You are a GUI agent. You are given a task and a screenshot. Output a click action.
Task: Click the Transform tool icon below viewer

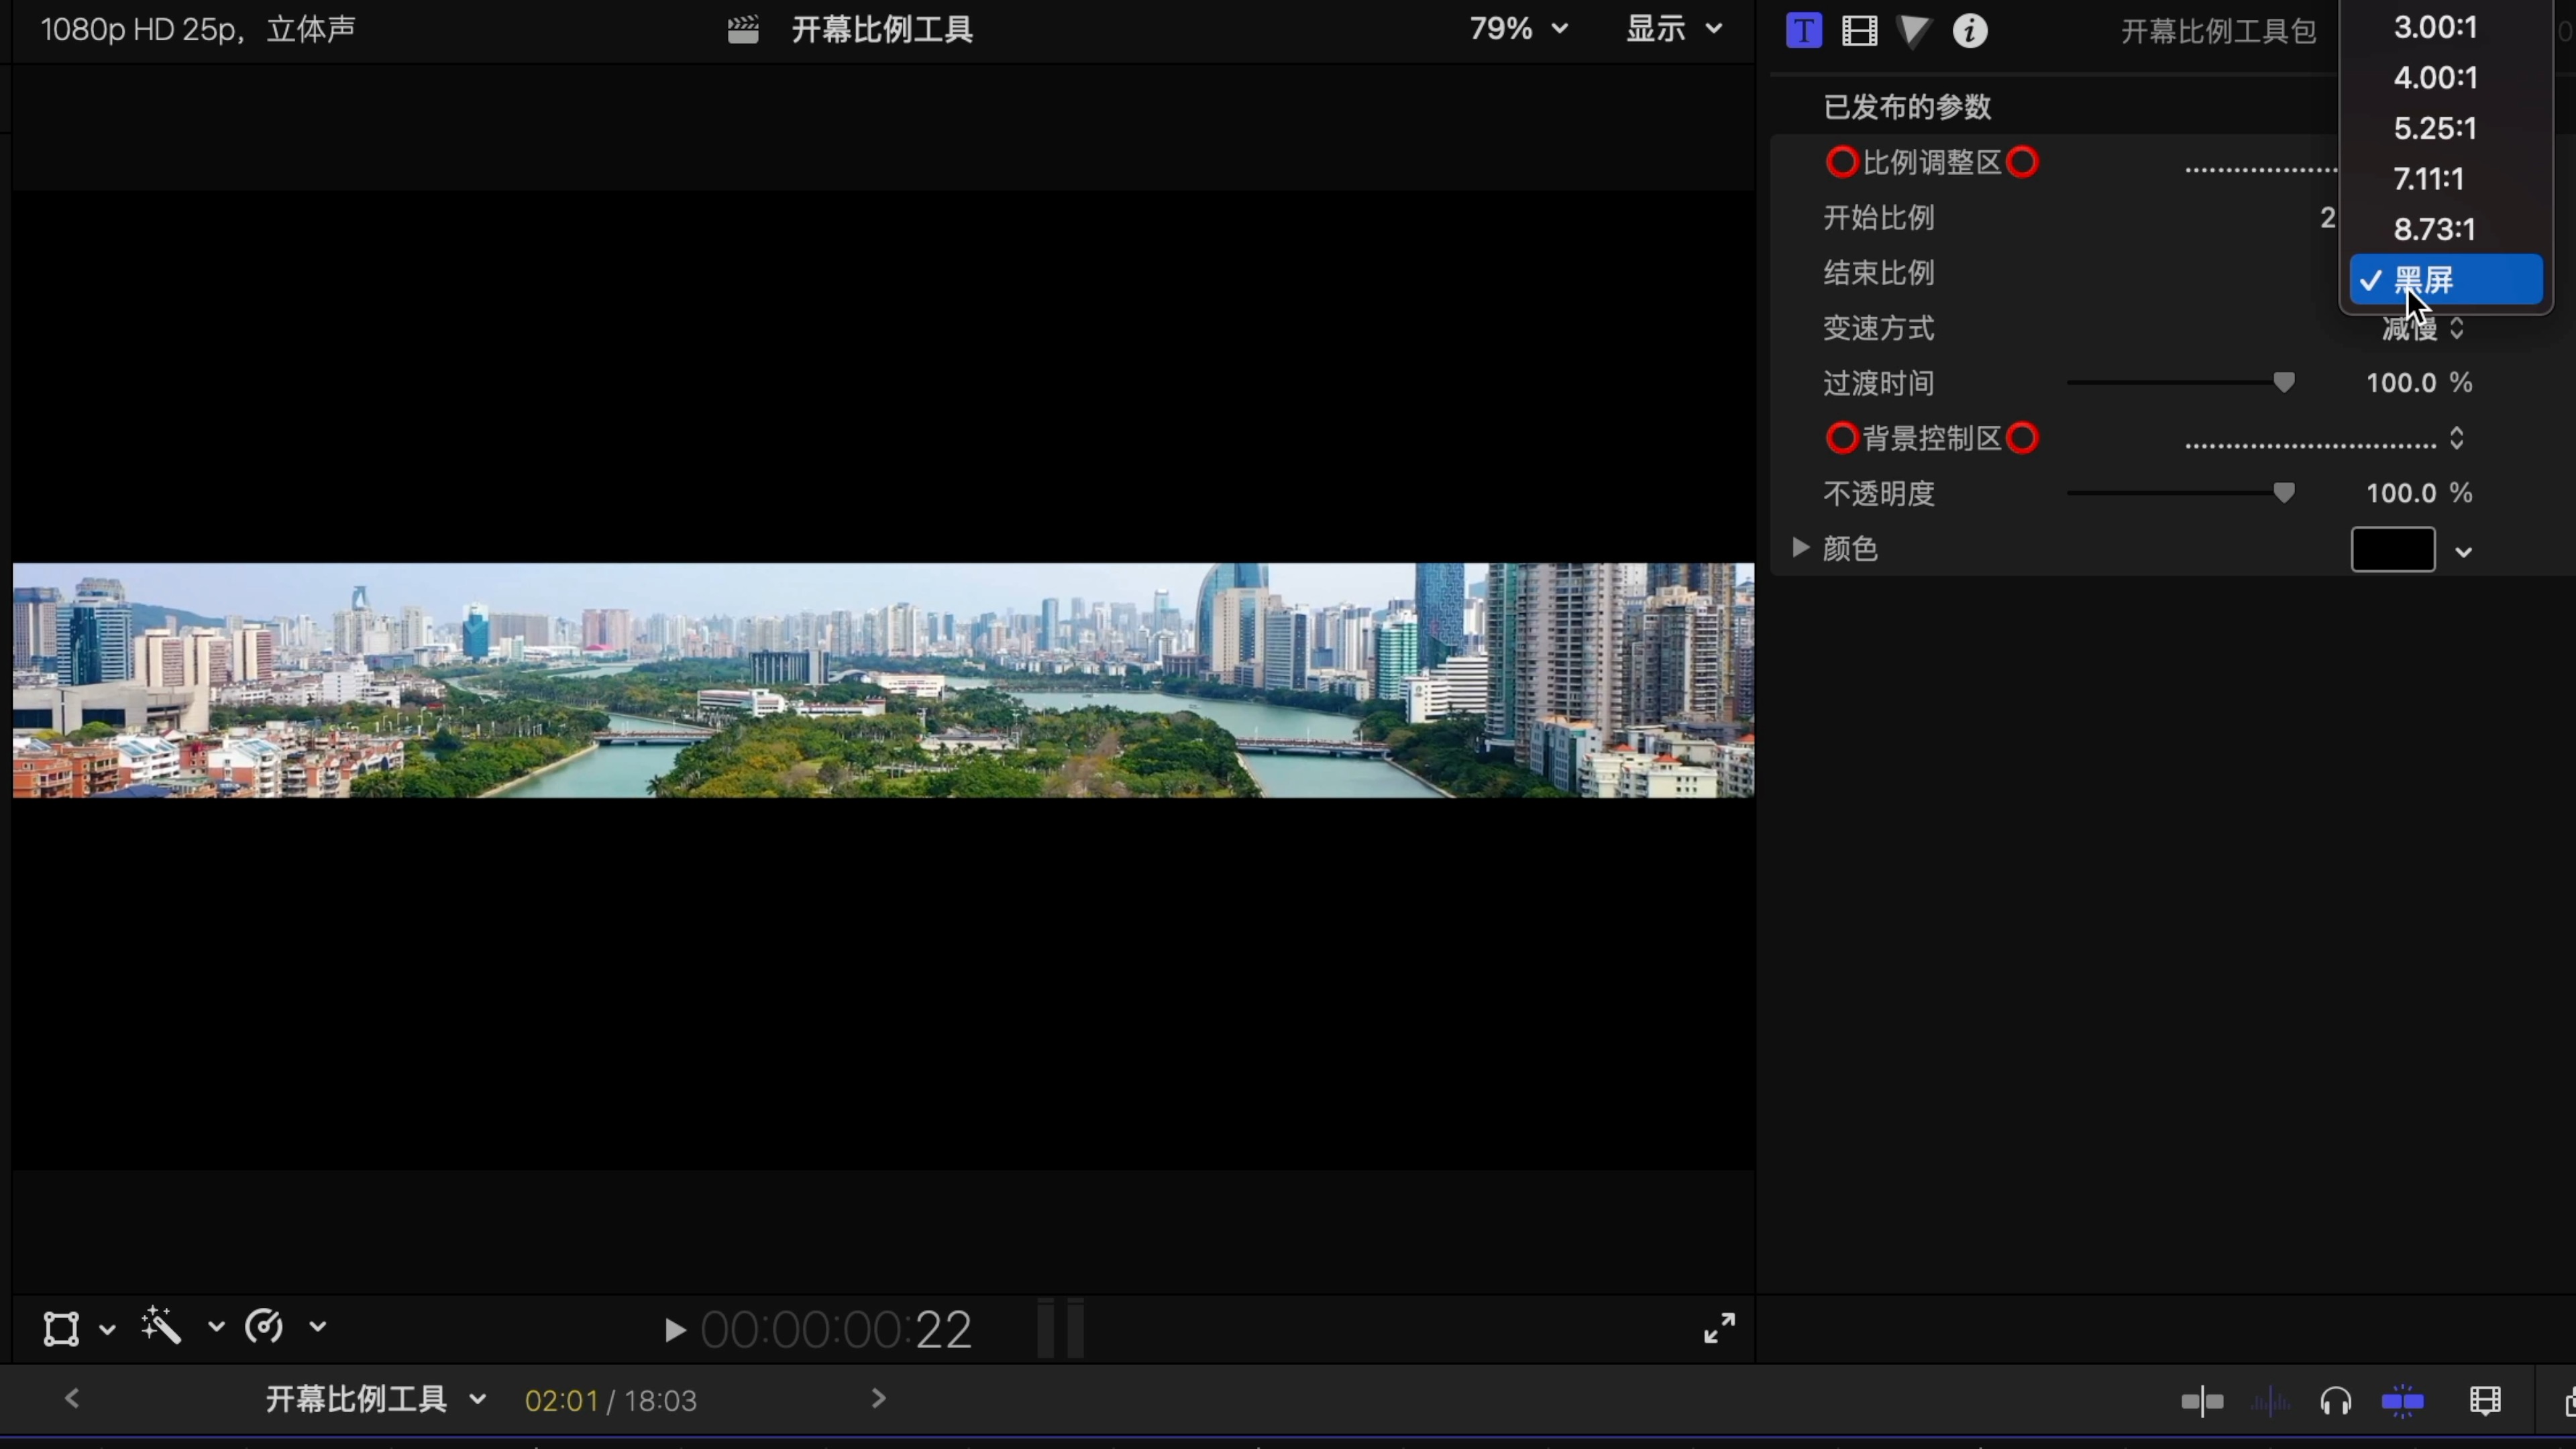[61, 1328]
